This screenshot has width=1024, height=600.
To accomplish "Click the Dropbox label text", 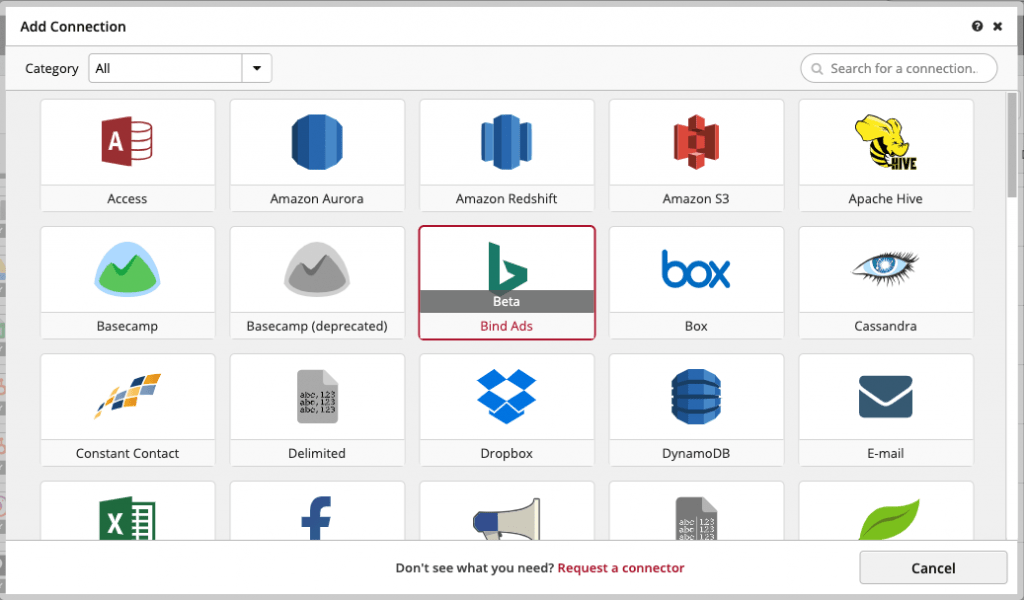I will click(x=507, y=453).
